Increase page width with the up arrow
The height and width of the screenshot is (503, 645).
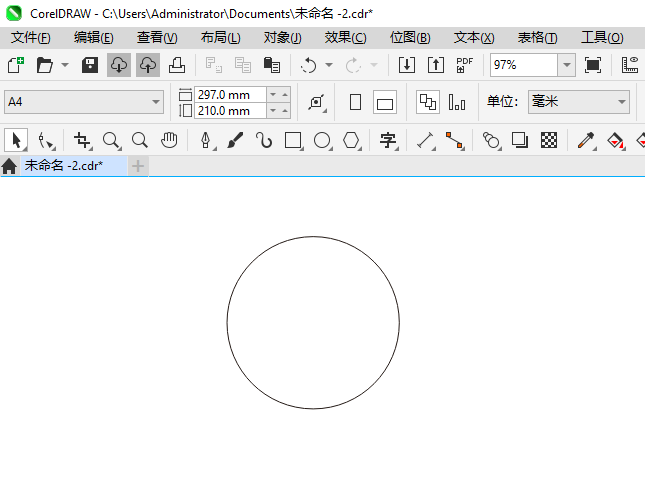point(285,95)
